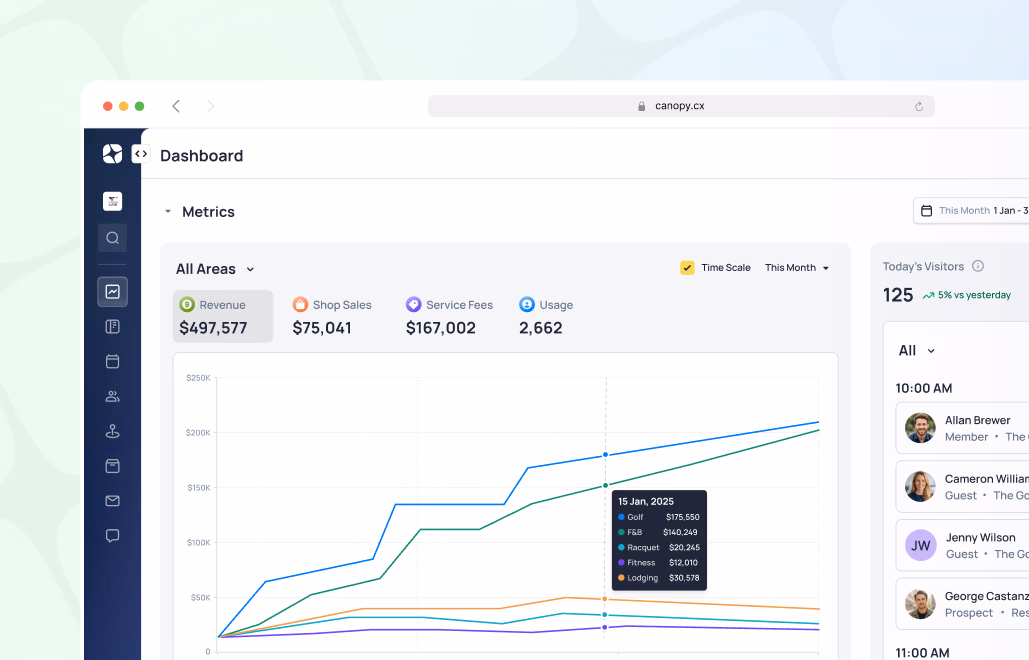This screenshot has width=1029, height=660.
Task: Click the F&B data point on chart
Action: [x=605, y=485]
